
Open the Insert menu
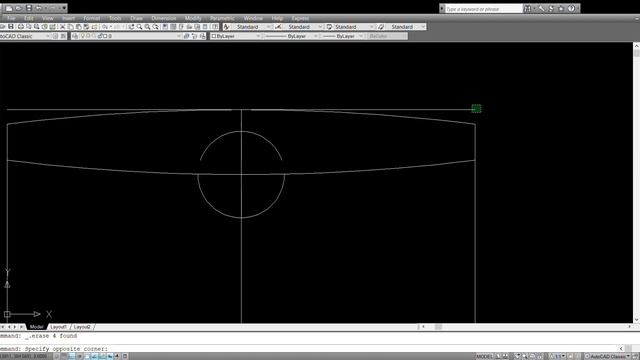tap(68, 18)
